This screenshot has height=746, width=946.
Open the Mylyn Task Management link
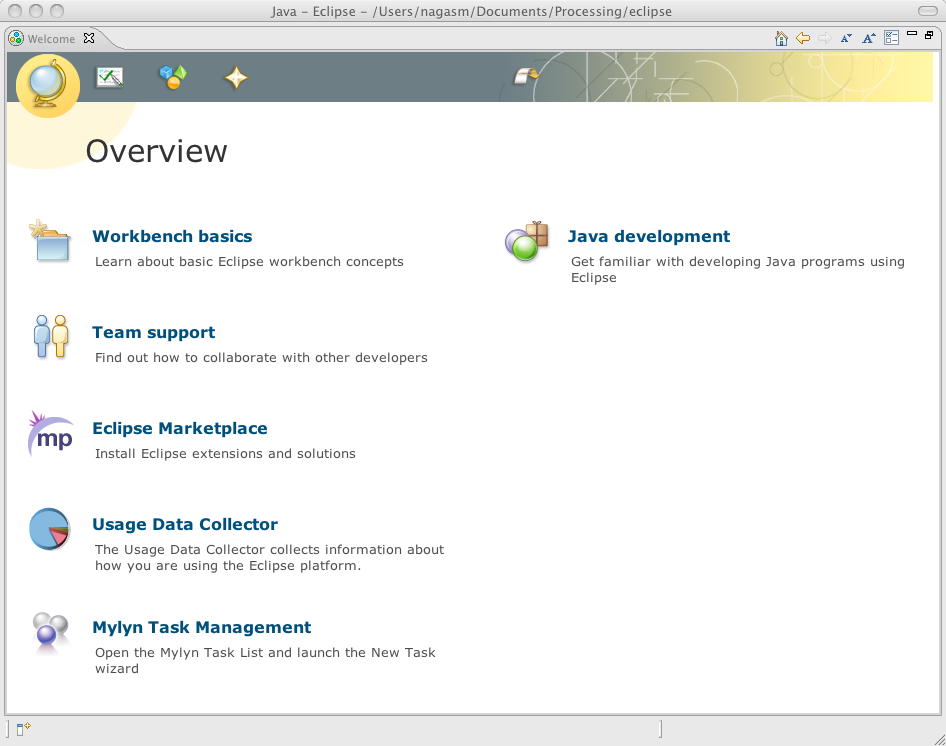point(202,627)
